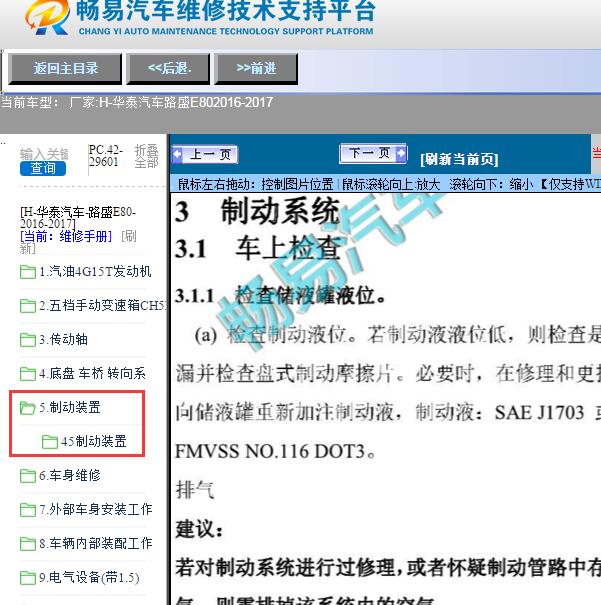Click the right arrow icon on 下一页
601x605 pixels.
401,154
